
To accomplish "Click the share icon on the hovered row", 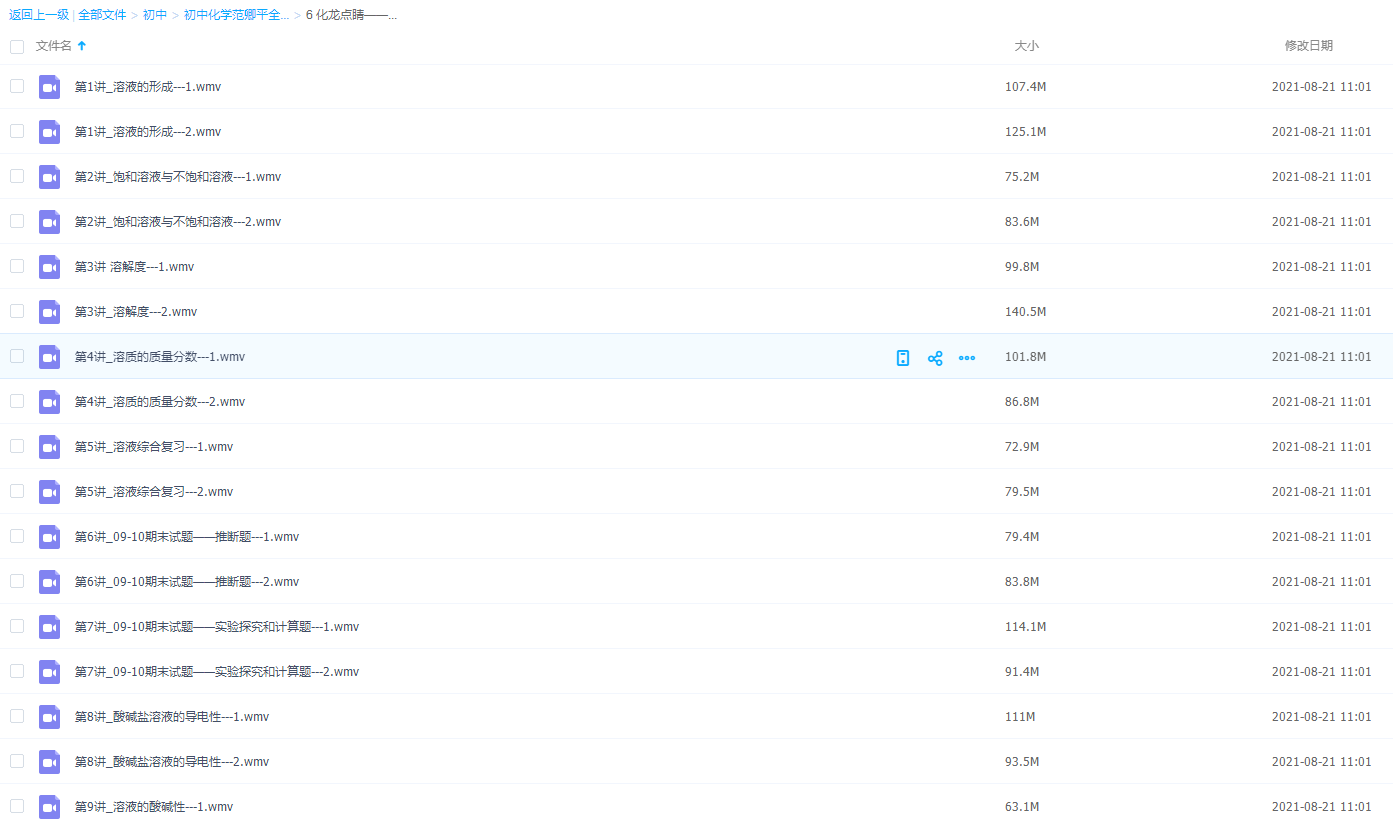I will pos(935,358).
